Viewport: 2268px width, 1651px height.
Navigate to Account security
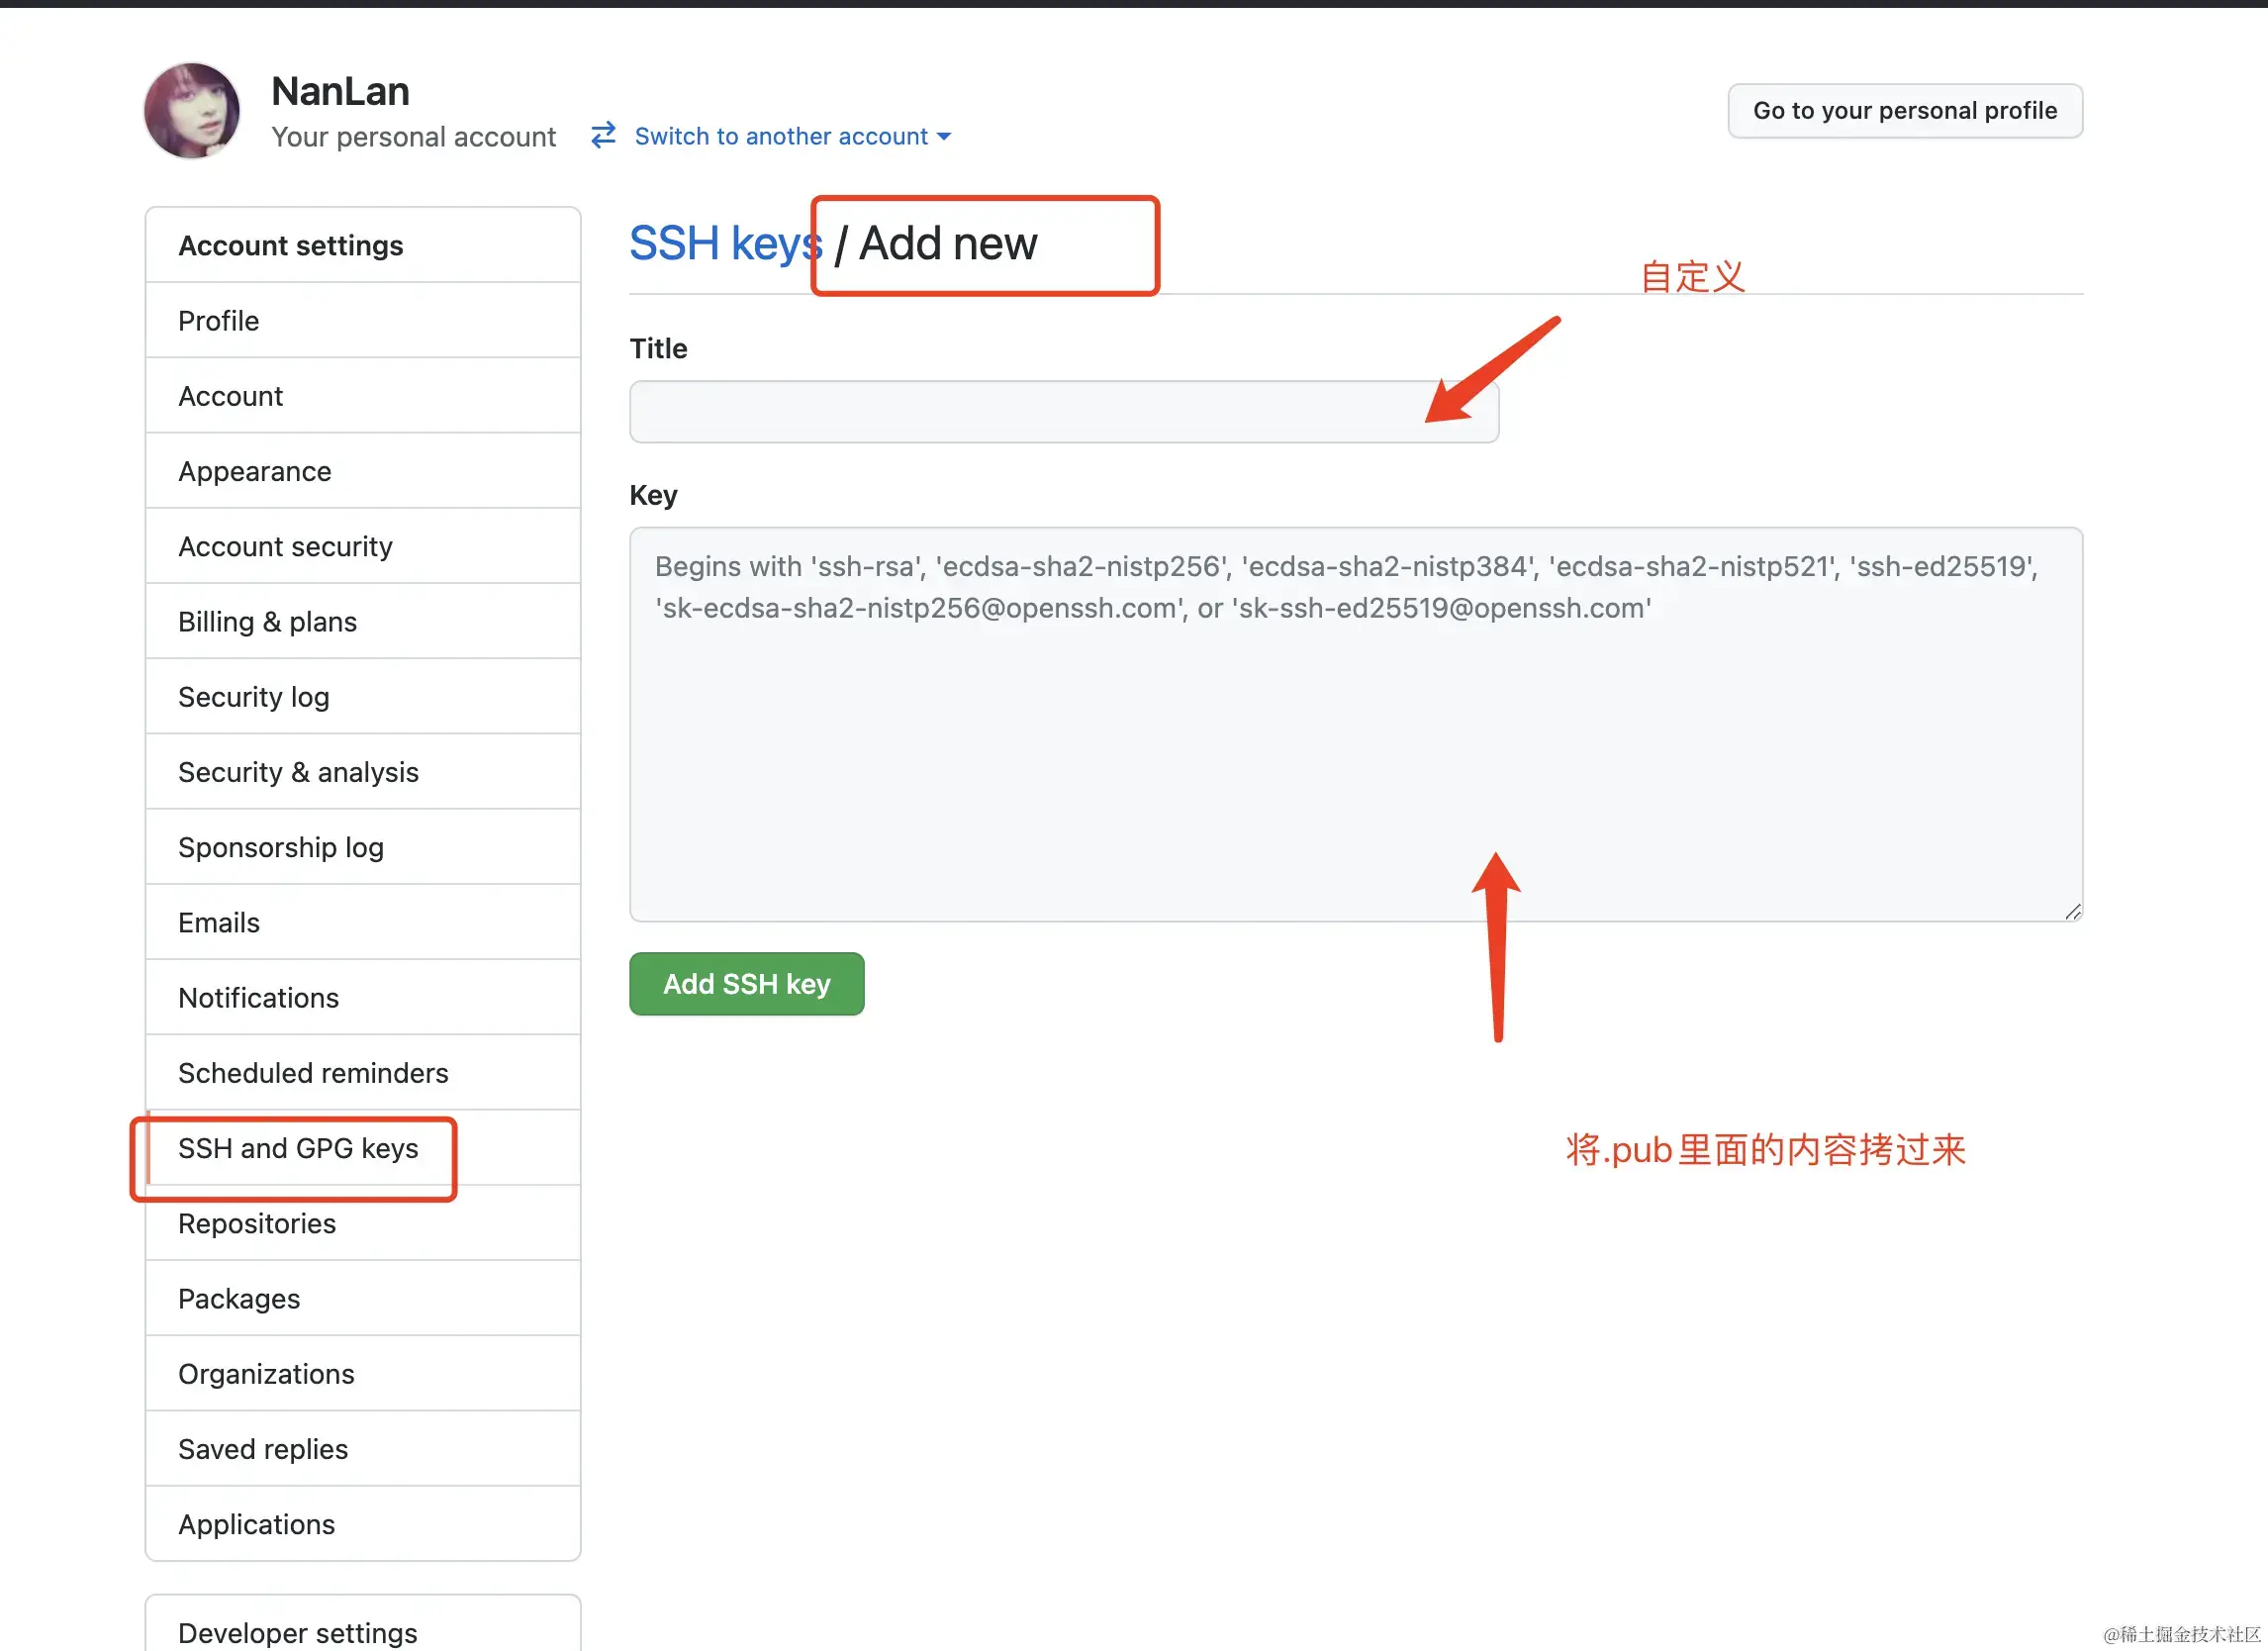coord(285,546)
